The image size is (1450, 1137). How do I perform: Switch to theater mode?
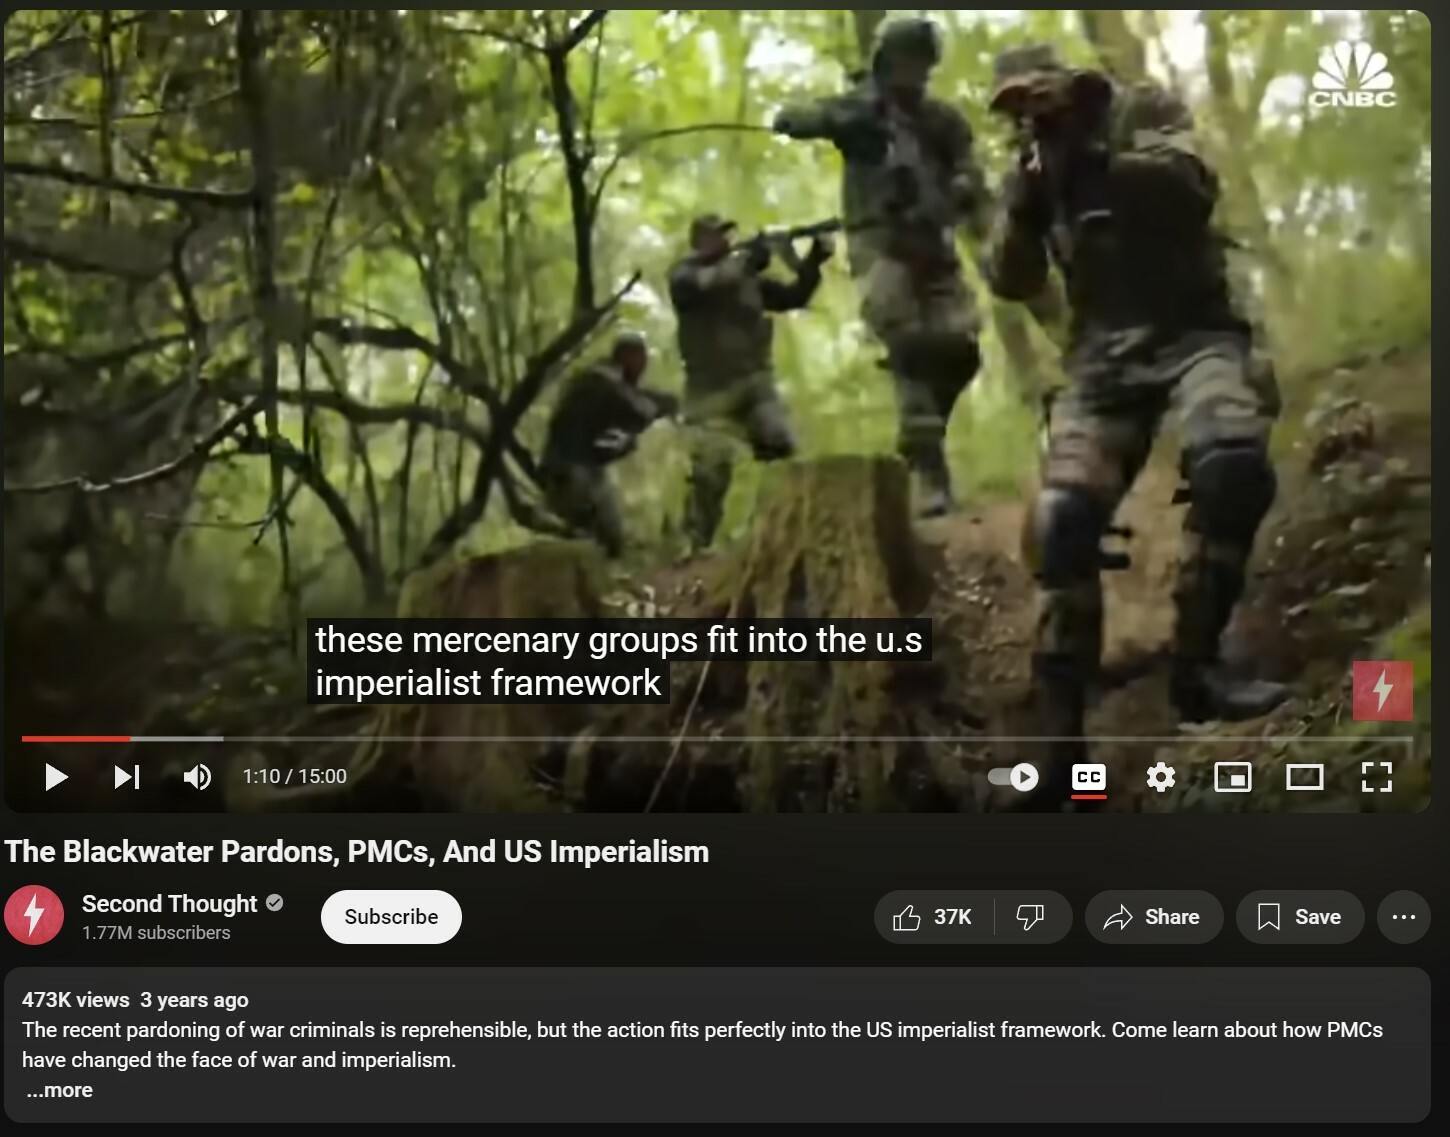(x=1304, y=777)
